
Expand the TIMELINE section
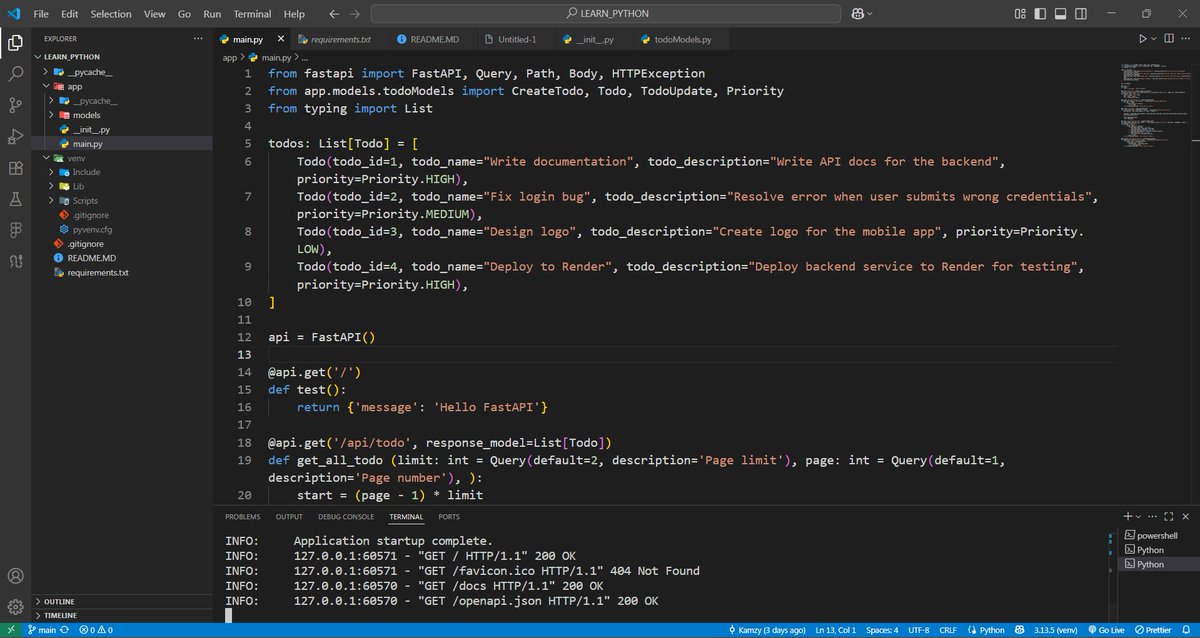[122, 615]
